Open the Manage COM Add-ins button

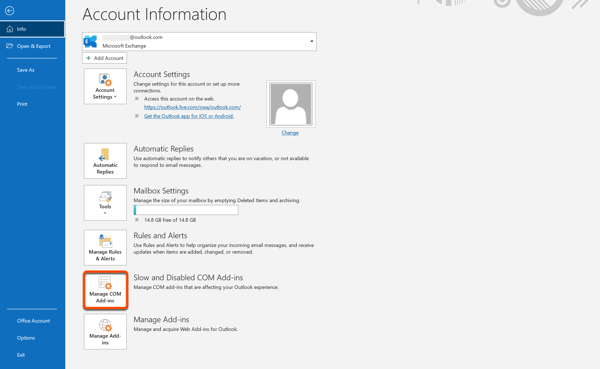(x=105, y=290)
